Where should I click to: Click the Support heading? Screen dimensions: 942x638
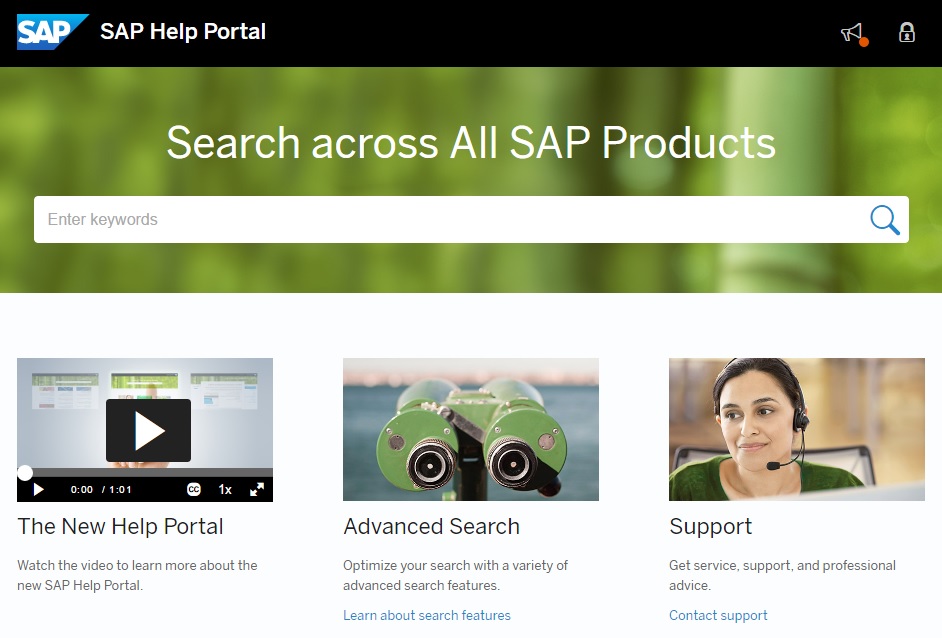pos(710,527)
